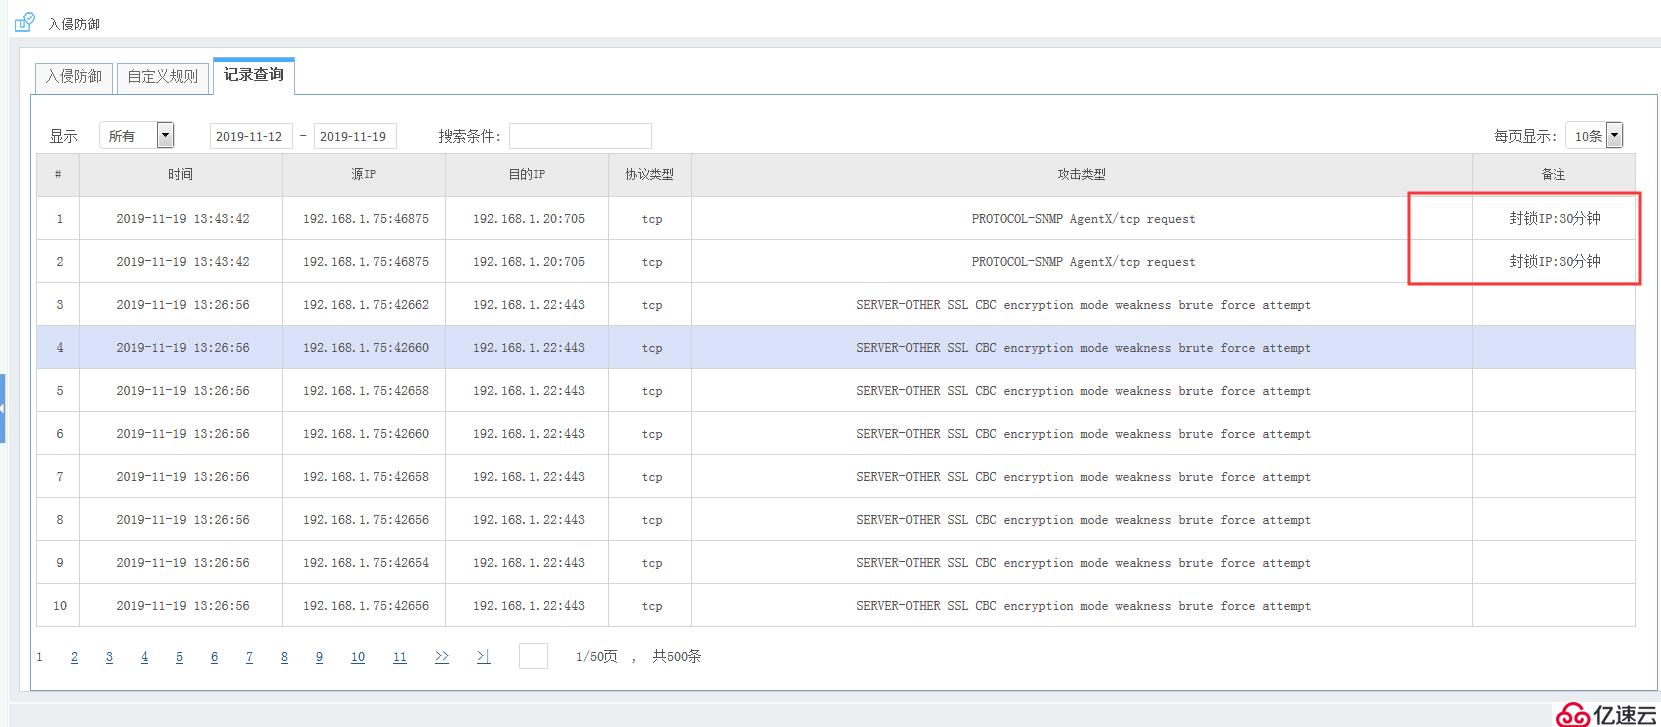Click the page number jump input box
Screen dimensions: 1661x727
(533, 656)
